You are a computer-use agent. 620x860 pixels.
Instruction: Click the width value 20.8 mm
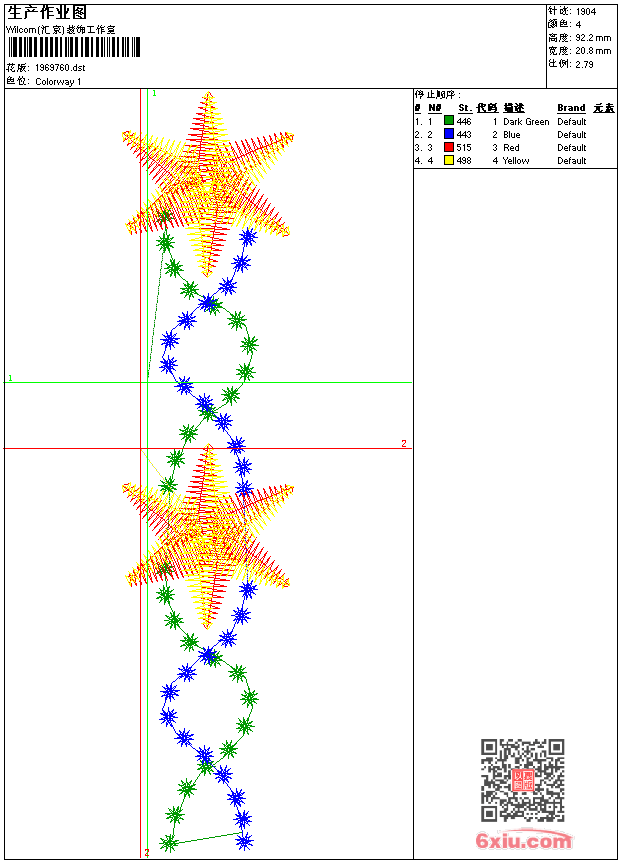tap(593, 51)
